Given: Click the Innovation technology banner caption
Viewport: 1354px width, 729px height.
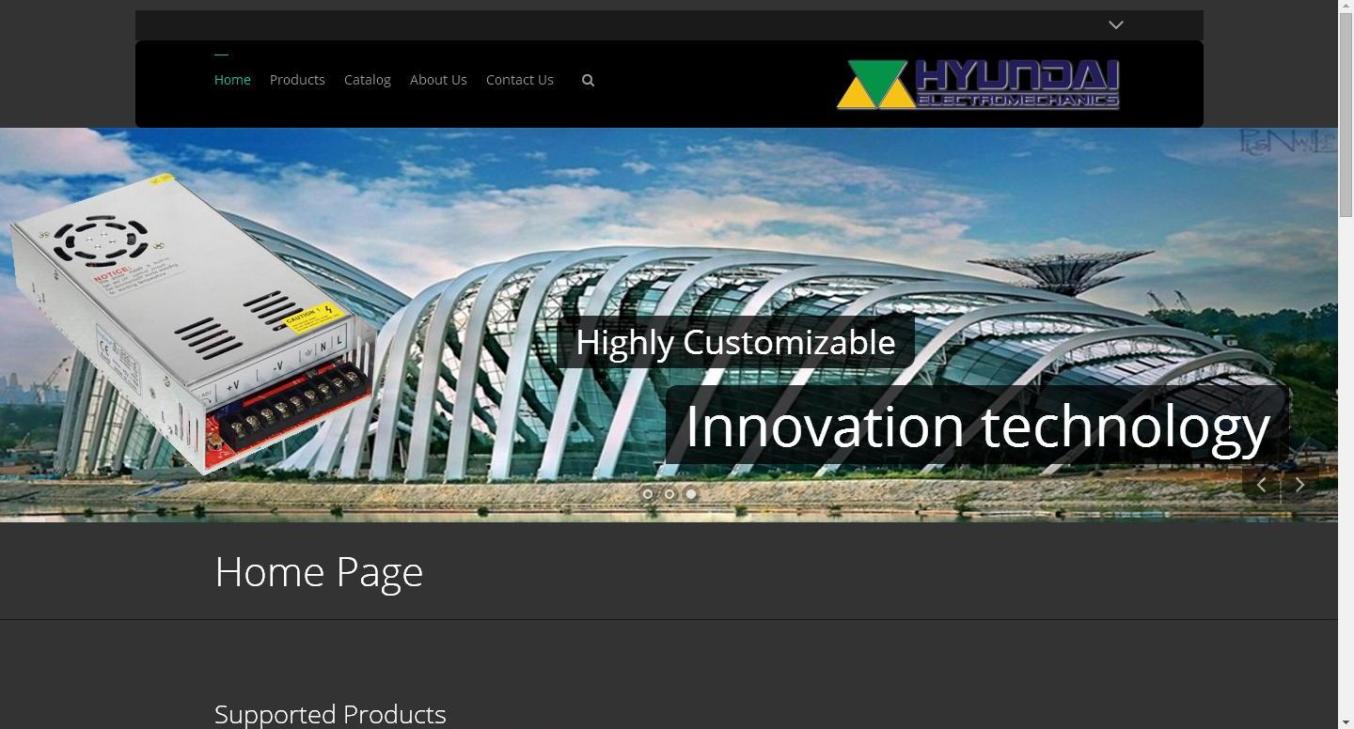Looking at the screenshot, I should point(977,426).
